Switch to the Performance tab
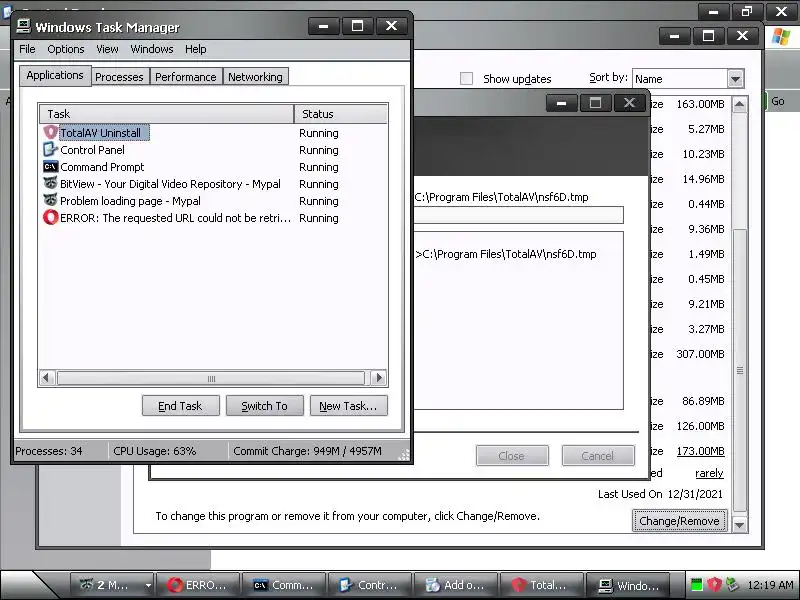The height and width of the screenshot is (600, 800). pyautogui.click(x=186, y=77)
